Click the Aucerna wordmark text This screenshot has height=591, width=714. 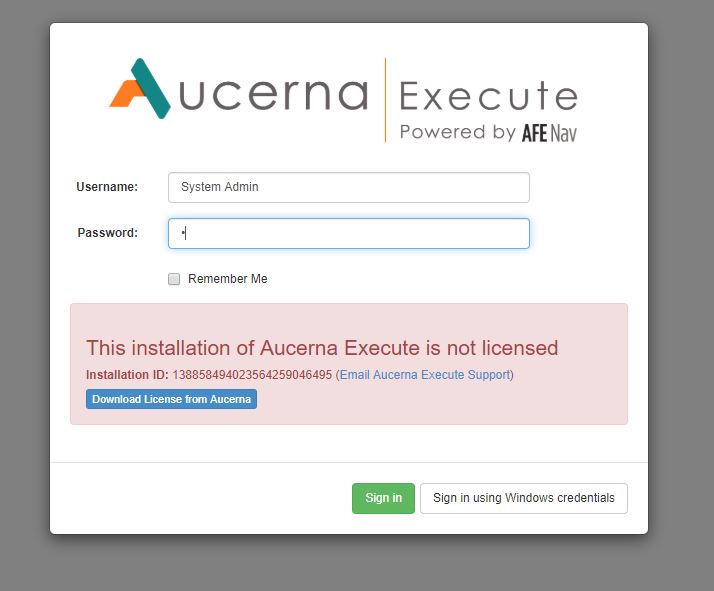click(x=275, y=95)
